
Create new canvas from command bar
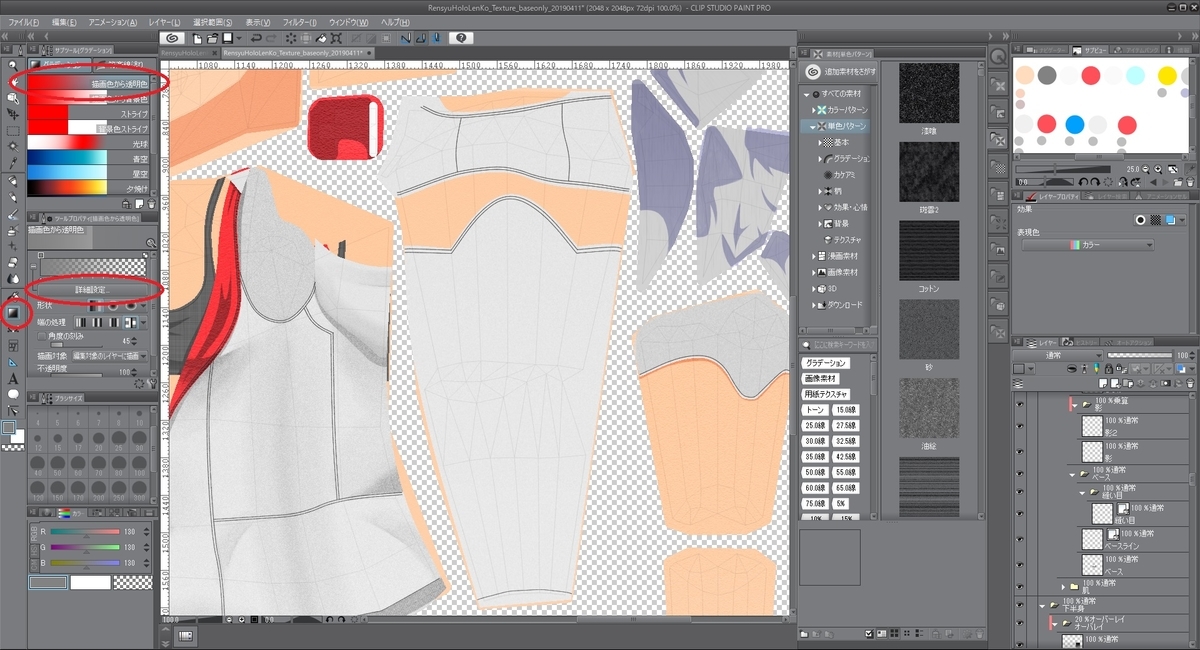click(x=198, y=38)
